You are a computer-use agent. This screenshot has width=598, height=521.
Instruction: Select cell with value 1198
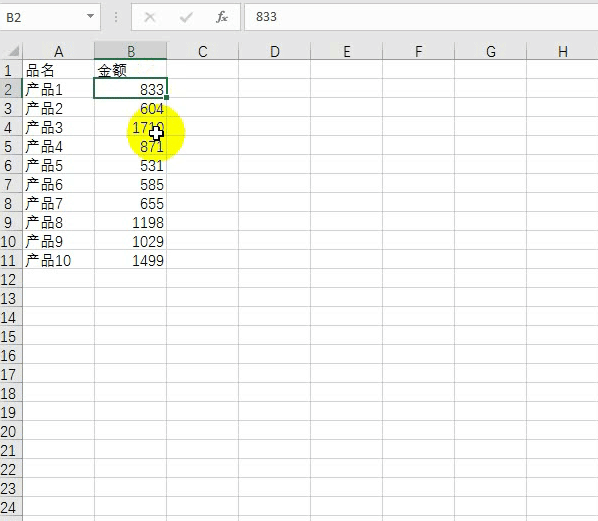tap(130, 222)
